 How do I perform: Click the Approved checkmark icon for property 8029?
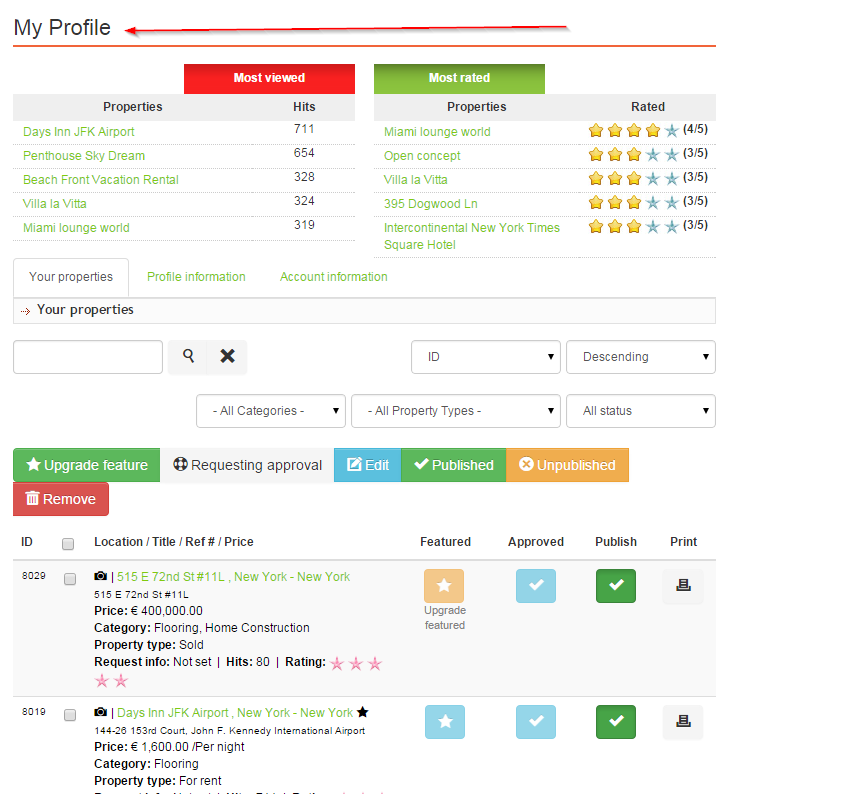pyautogui.click(x=536, y=586)
